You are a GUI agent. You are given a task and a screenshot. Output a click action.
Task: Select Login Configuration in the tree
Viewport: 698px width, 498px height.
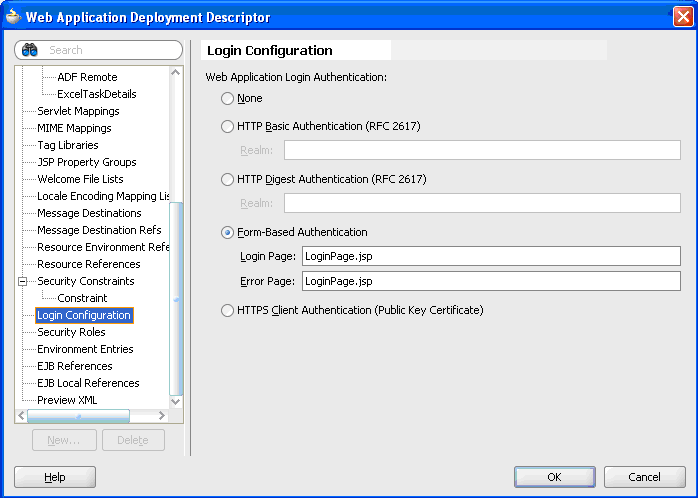pyautogui.click(x=84, y=315)
